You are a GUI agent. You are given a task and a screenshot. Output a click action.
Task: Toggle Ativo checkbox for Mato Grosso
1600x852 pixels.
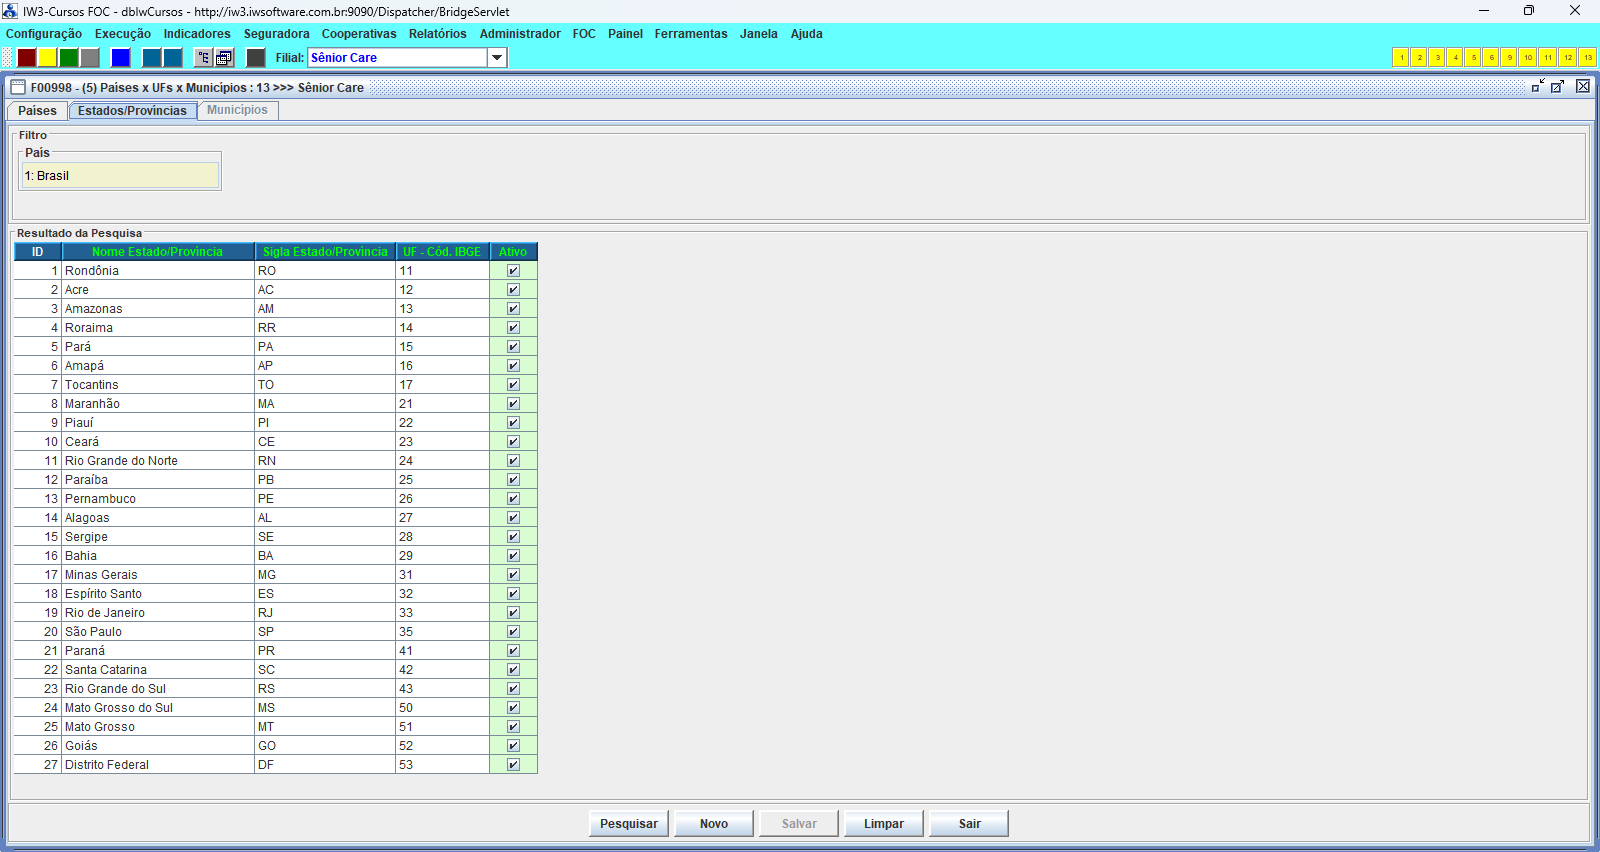[513, 727]
